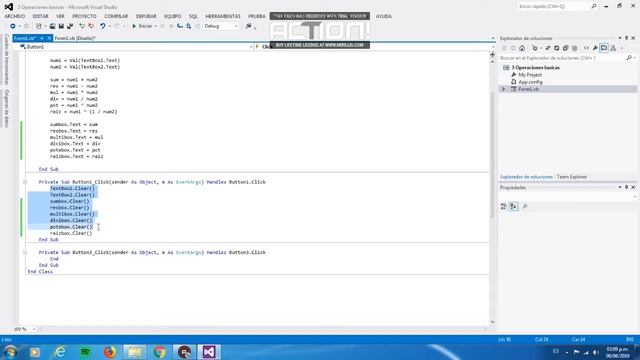Open the EDITAR menu
The image size is (640, 360).
(x=40, y=16)
